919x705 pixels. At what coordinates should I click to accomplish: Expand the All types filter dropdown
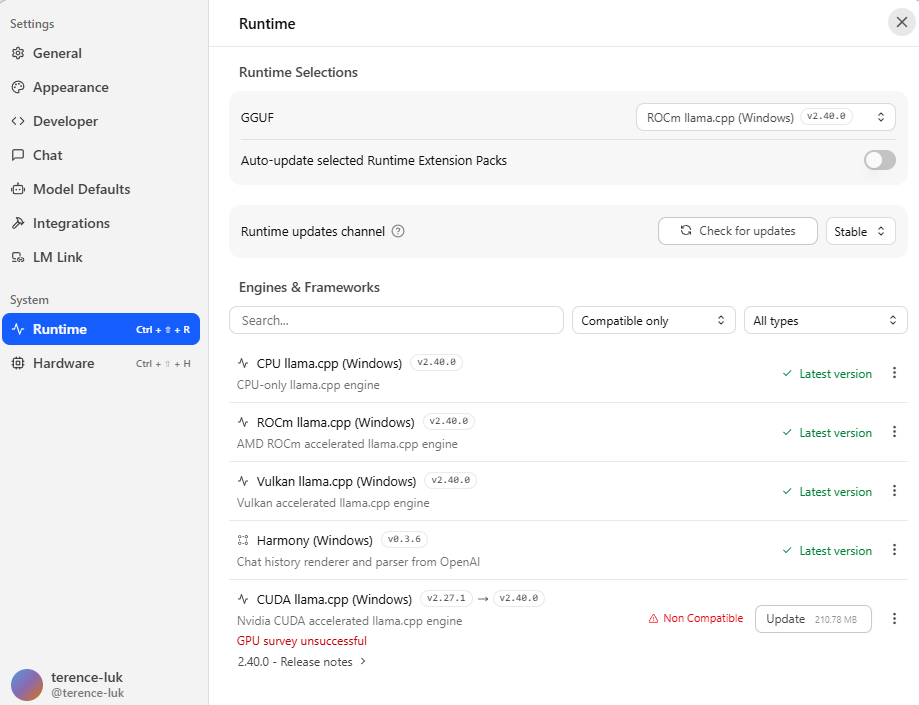point(825,321)
